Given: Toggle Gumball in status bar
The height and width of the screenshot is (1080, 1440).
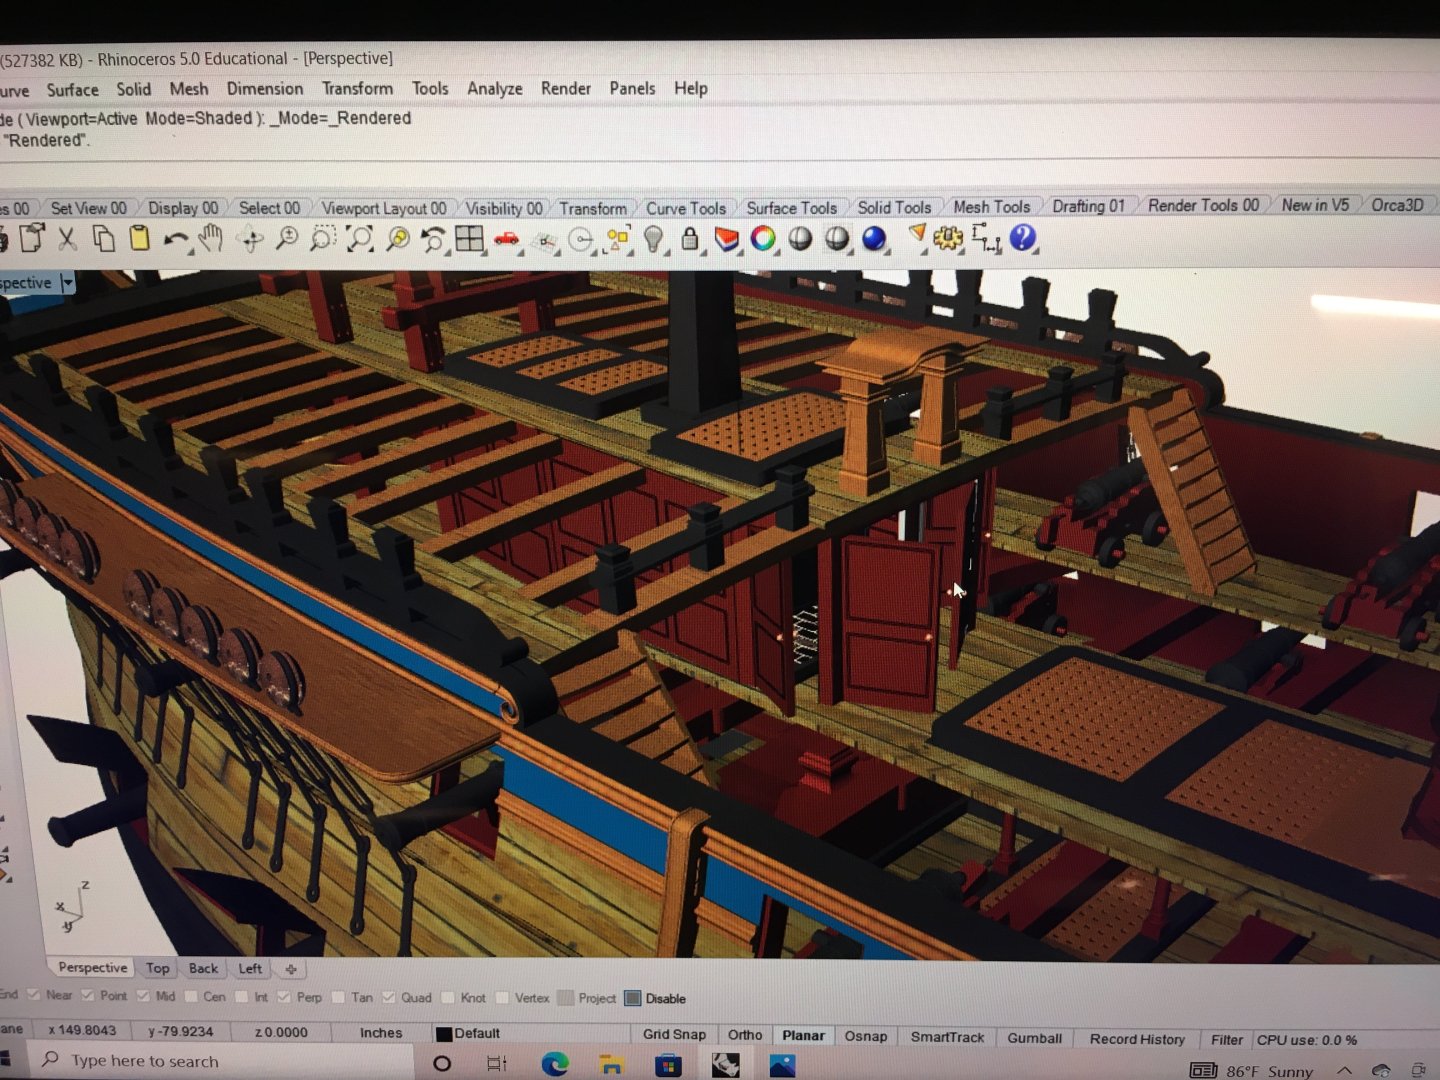Looking at the screenshot, I should [1034, 1038].
